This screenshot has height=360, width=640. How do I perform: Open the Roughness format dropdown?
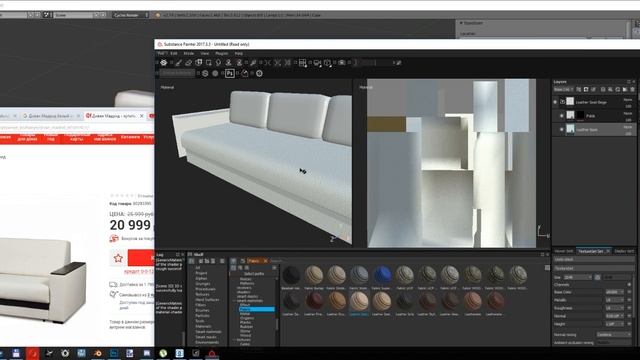615,308
